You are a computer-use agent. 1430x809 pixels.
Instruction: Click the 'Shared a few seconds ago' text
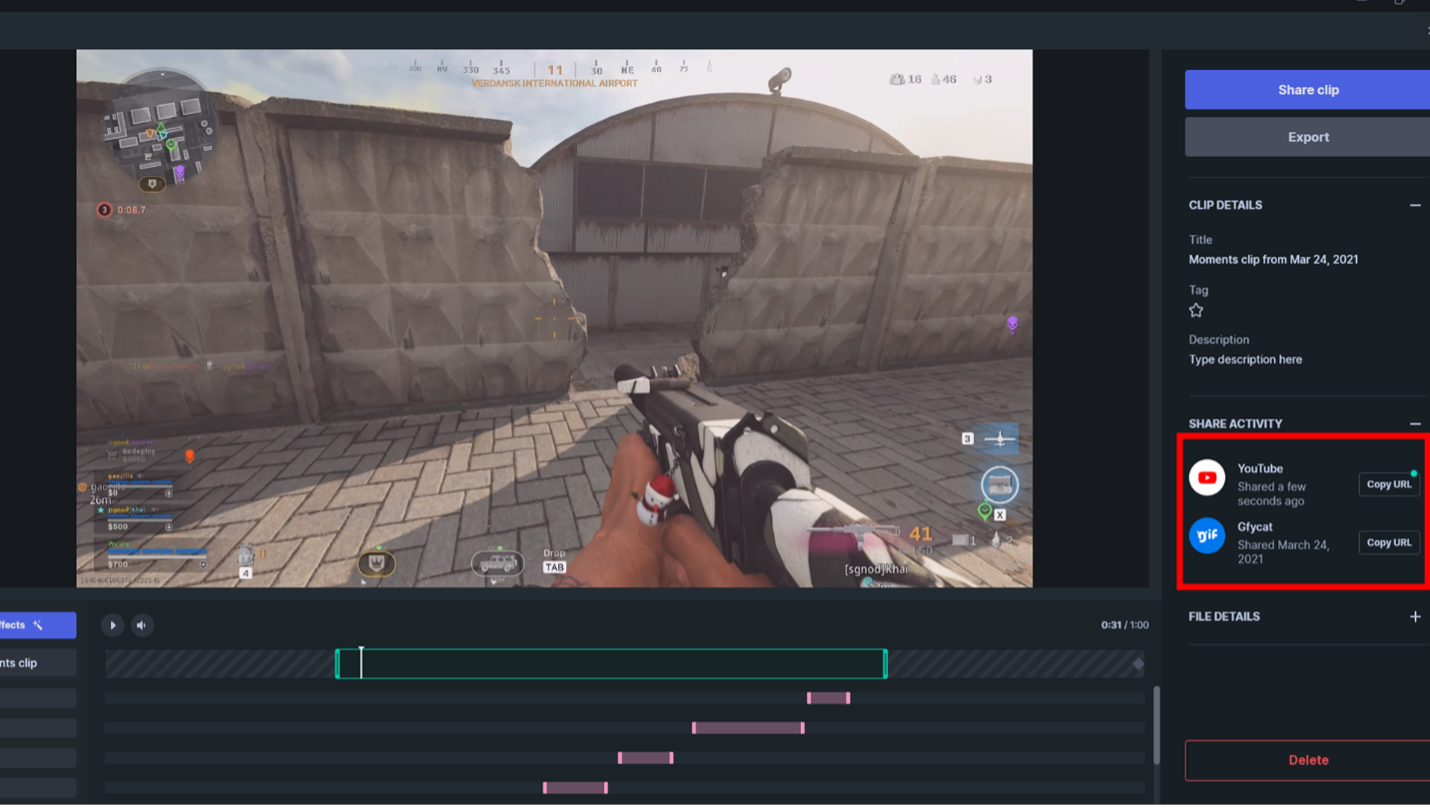click(1271, 494)
